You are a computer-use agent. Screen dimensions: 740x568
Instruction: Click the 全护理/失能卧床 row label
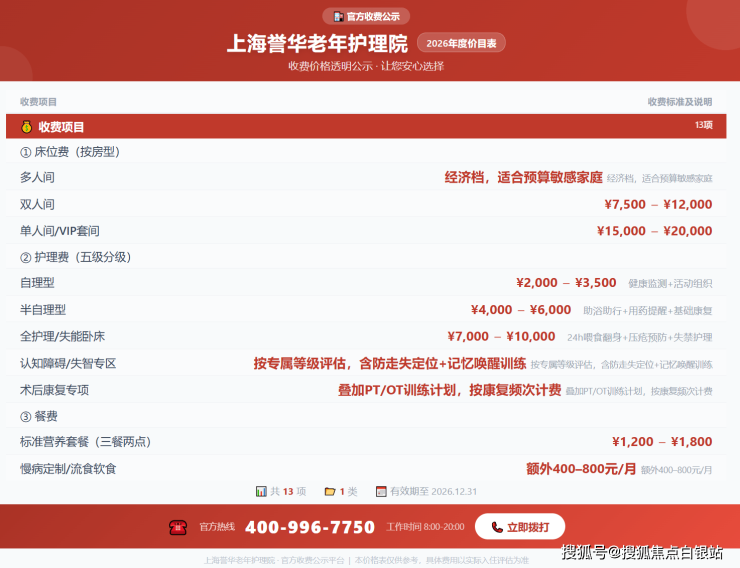tap(62, 336)
